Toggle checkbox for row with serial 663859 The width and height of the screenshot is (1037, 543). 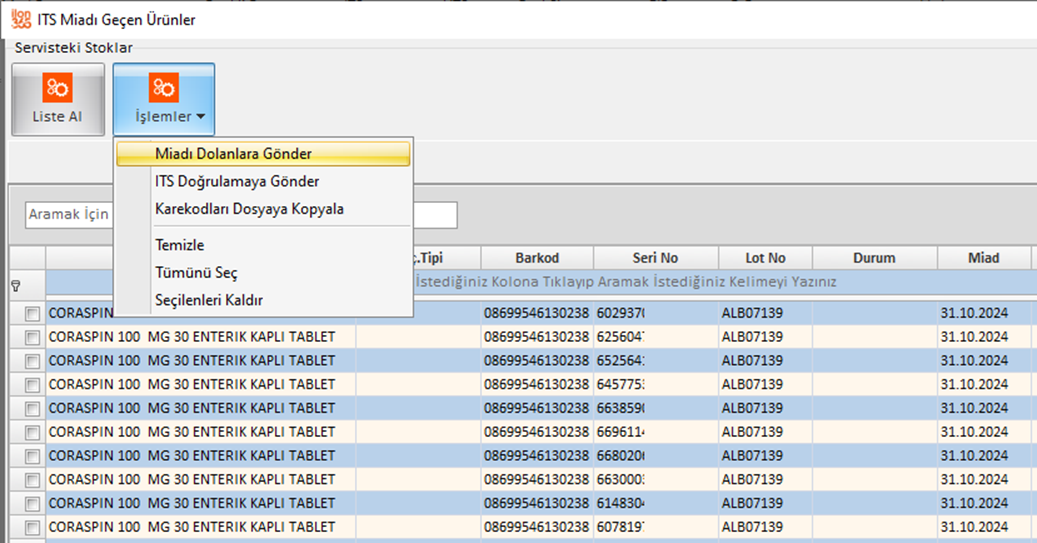click(33, 409)
